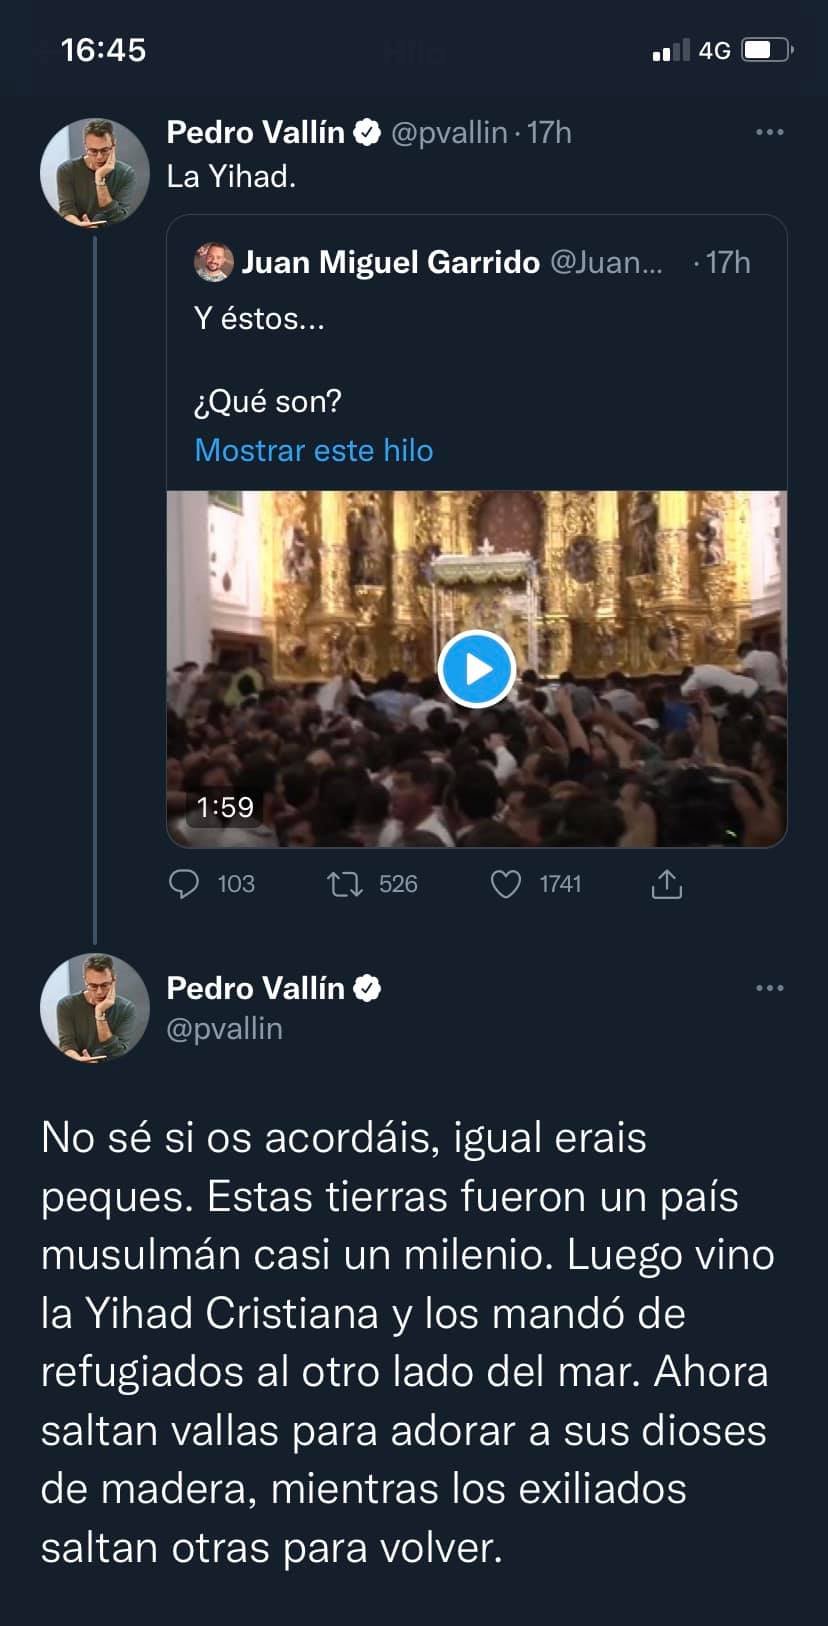Open more options on Pedro's reply tweet

[769, 987]
